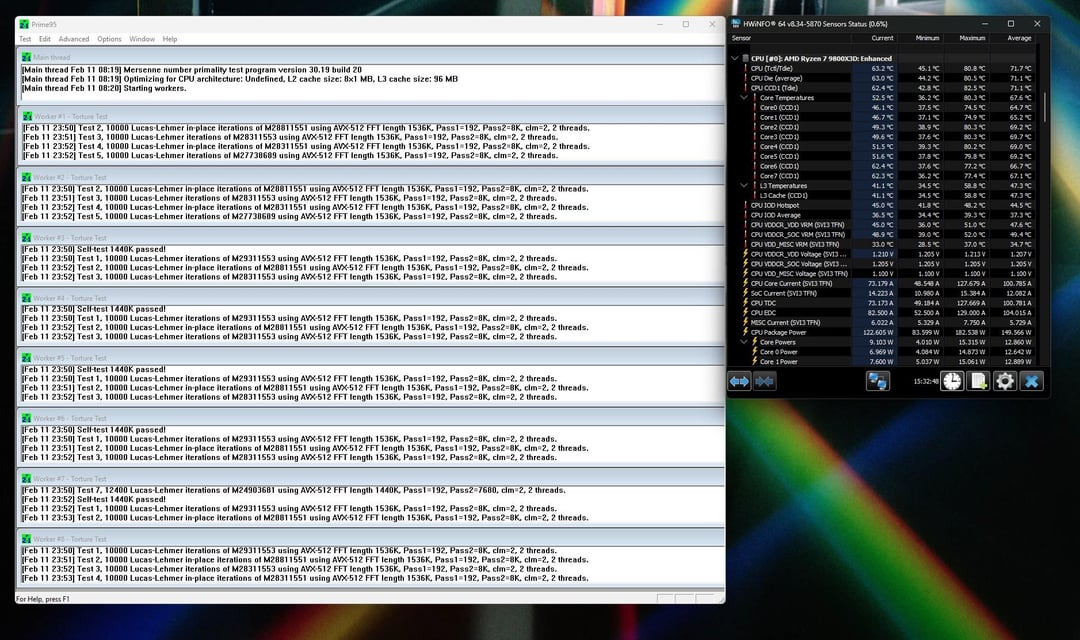
Task: Reset sensor values with the clock icon
Action: (952, 381)
